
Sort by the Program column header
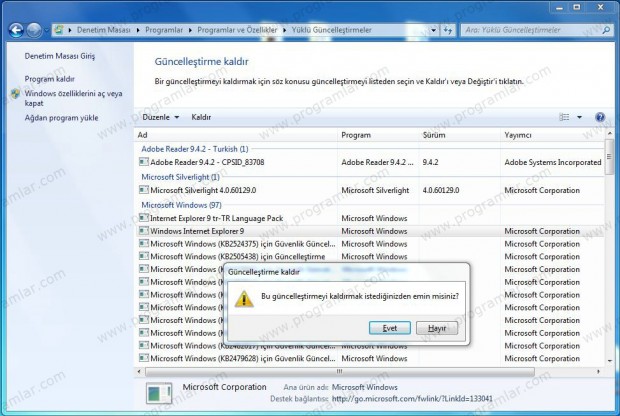click(379, 135)
